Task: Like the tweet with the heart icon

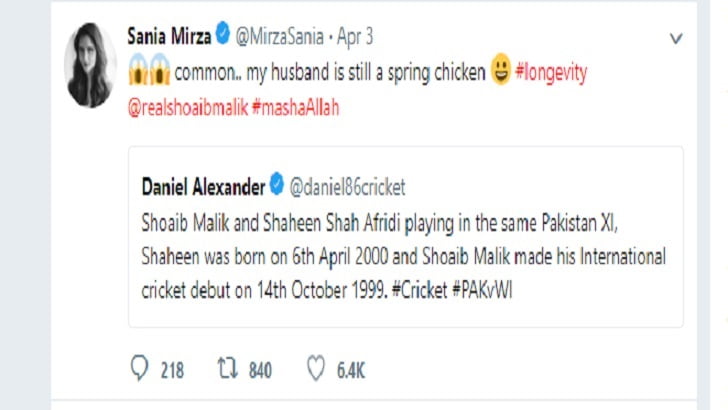Action: tap(316, 370)
